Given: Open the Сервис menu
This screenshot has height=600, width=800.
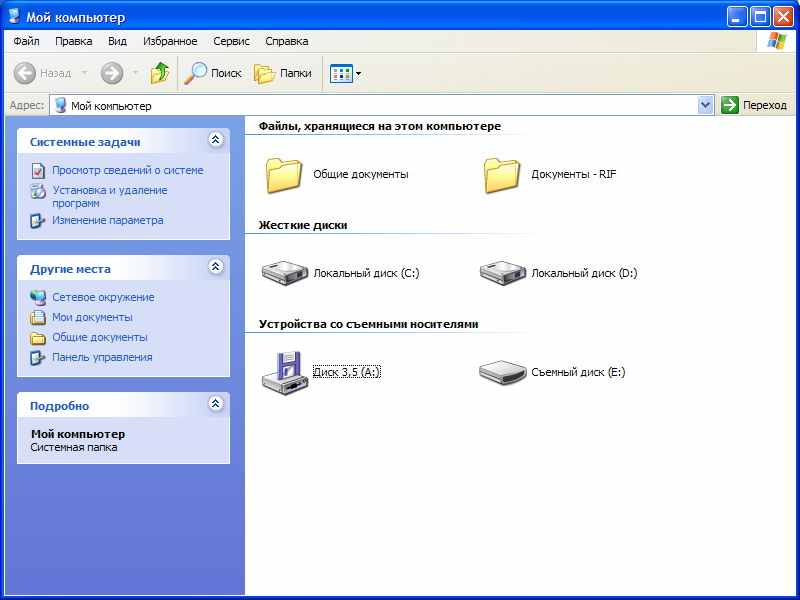Looking at the screenshot, I should click(x=231, y=41).
